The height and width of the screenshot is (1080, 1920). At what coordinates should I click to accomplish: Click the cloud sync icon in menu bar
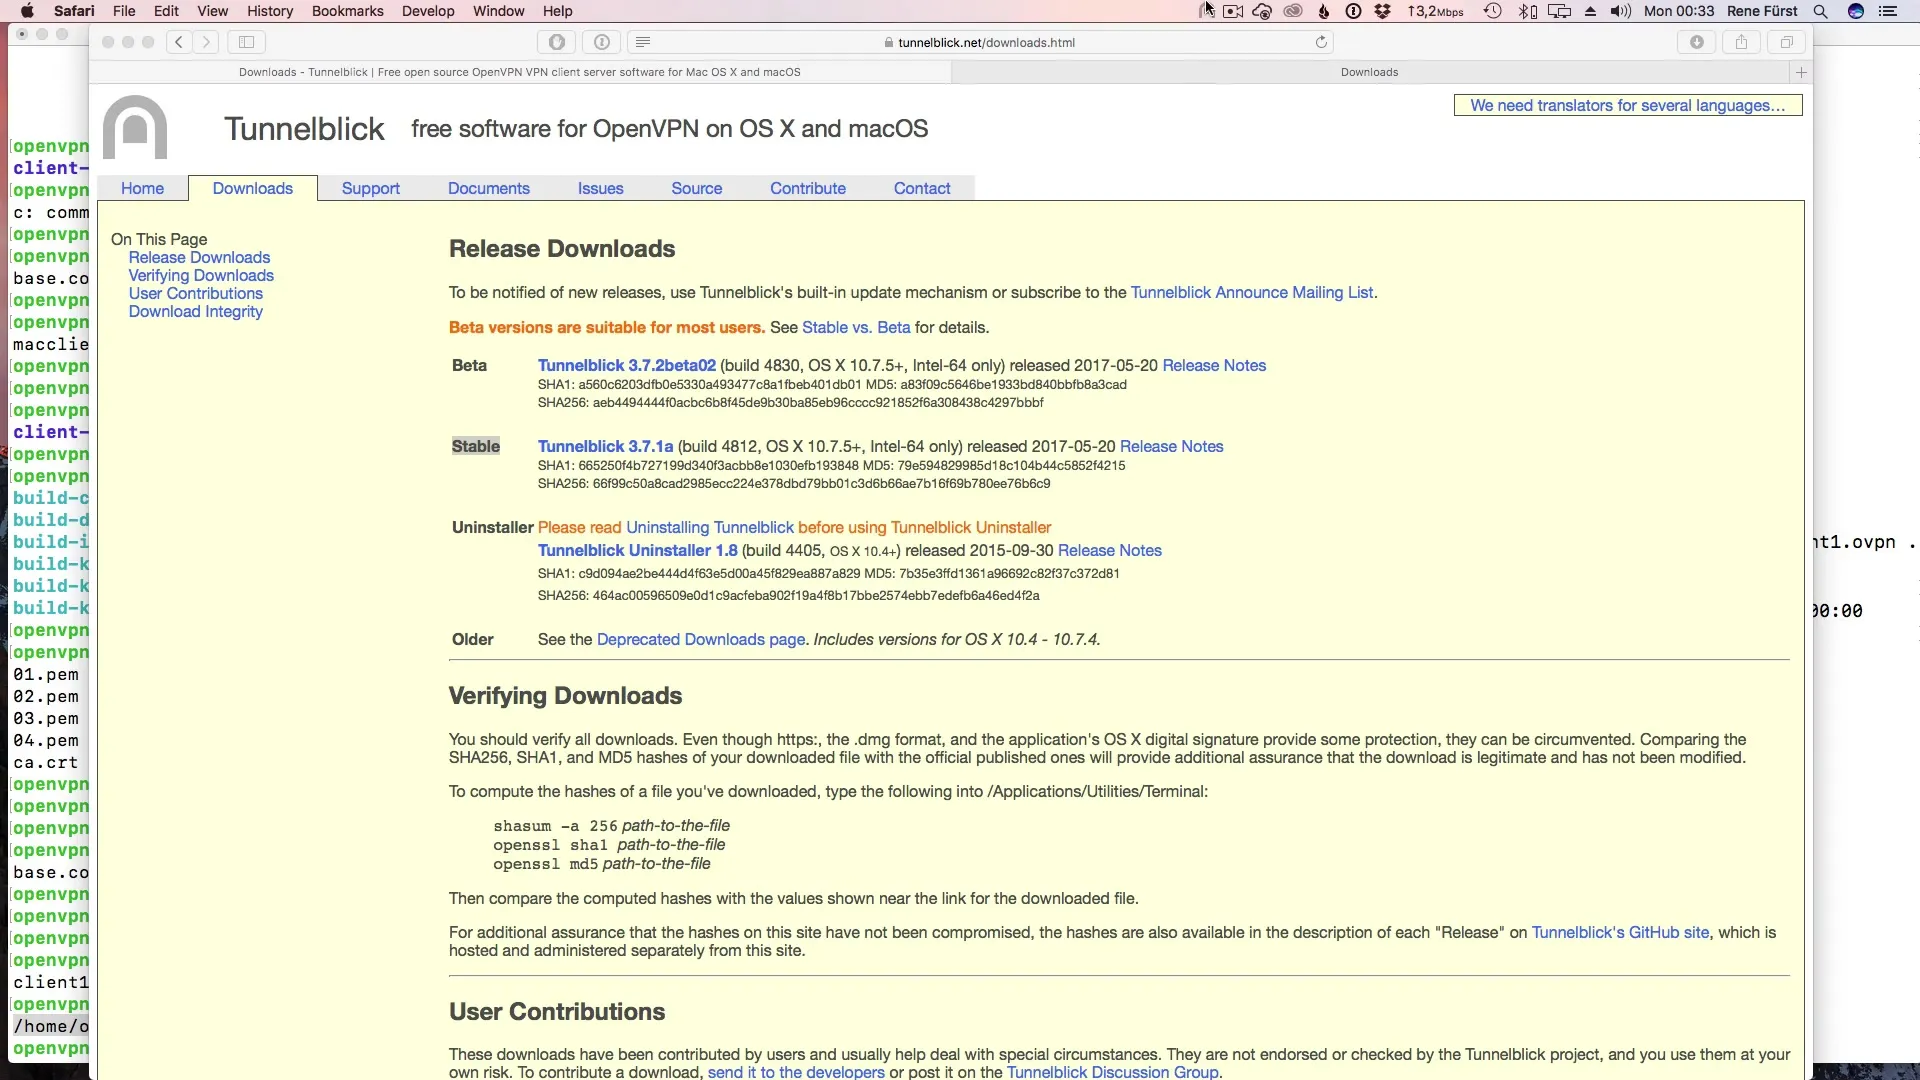click(1262, 11)
